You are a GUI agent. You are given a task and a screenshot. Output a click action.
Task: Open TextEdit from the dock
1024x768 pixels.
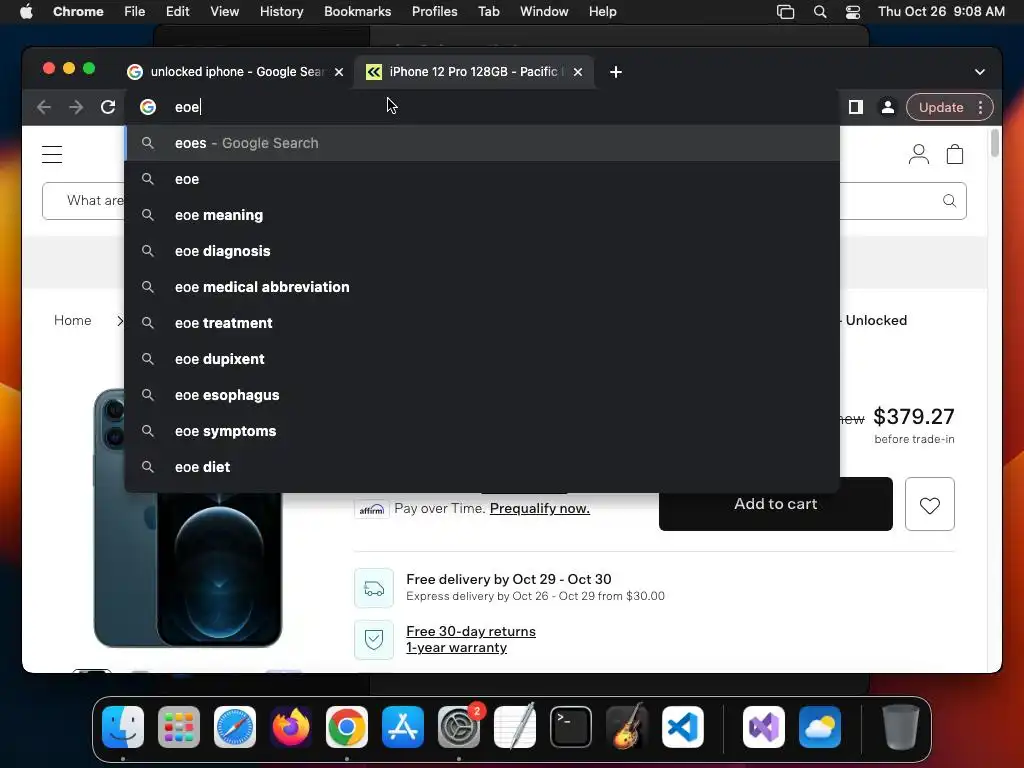515,727
